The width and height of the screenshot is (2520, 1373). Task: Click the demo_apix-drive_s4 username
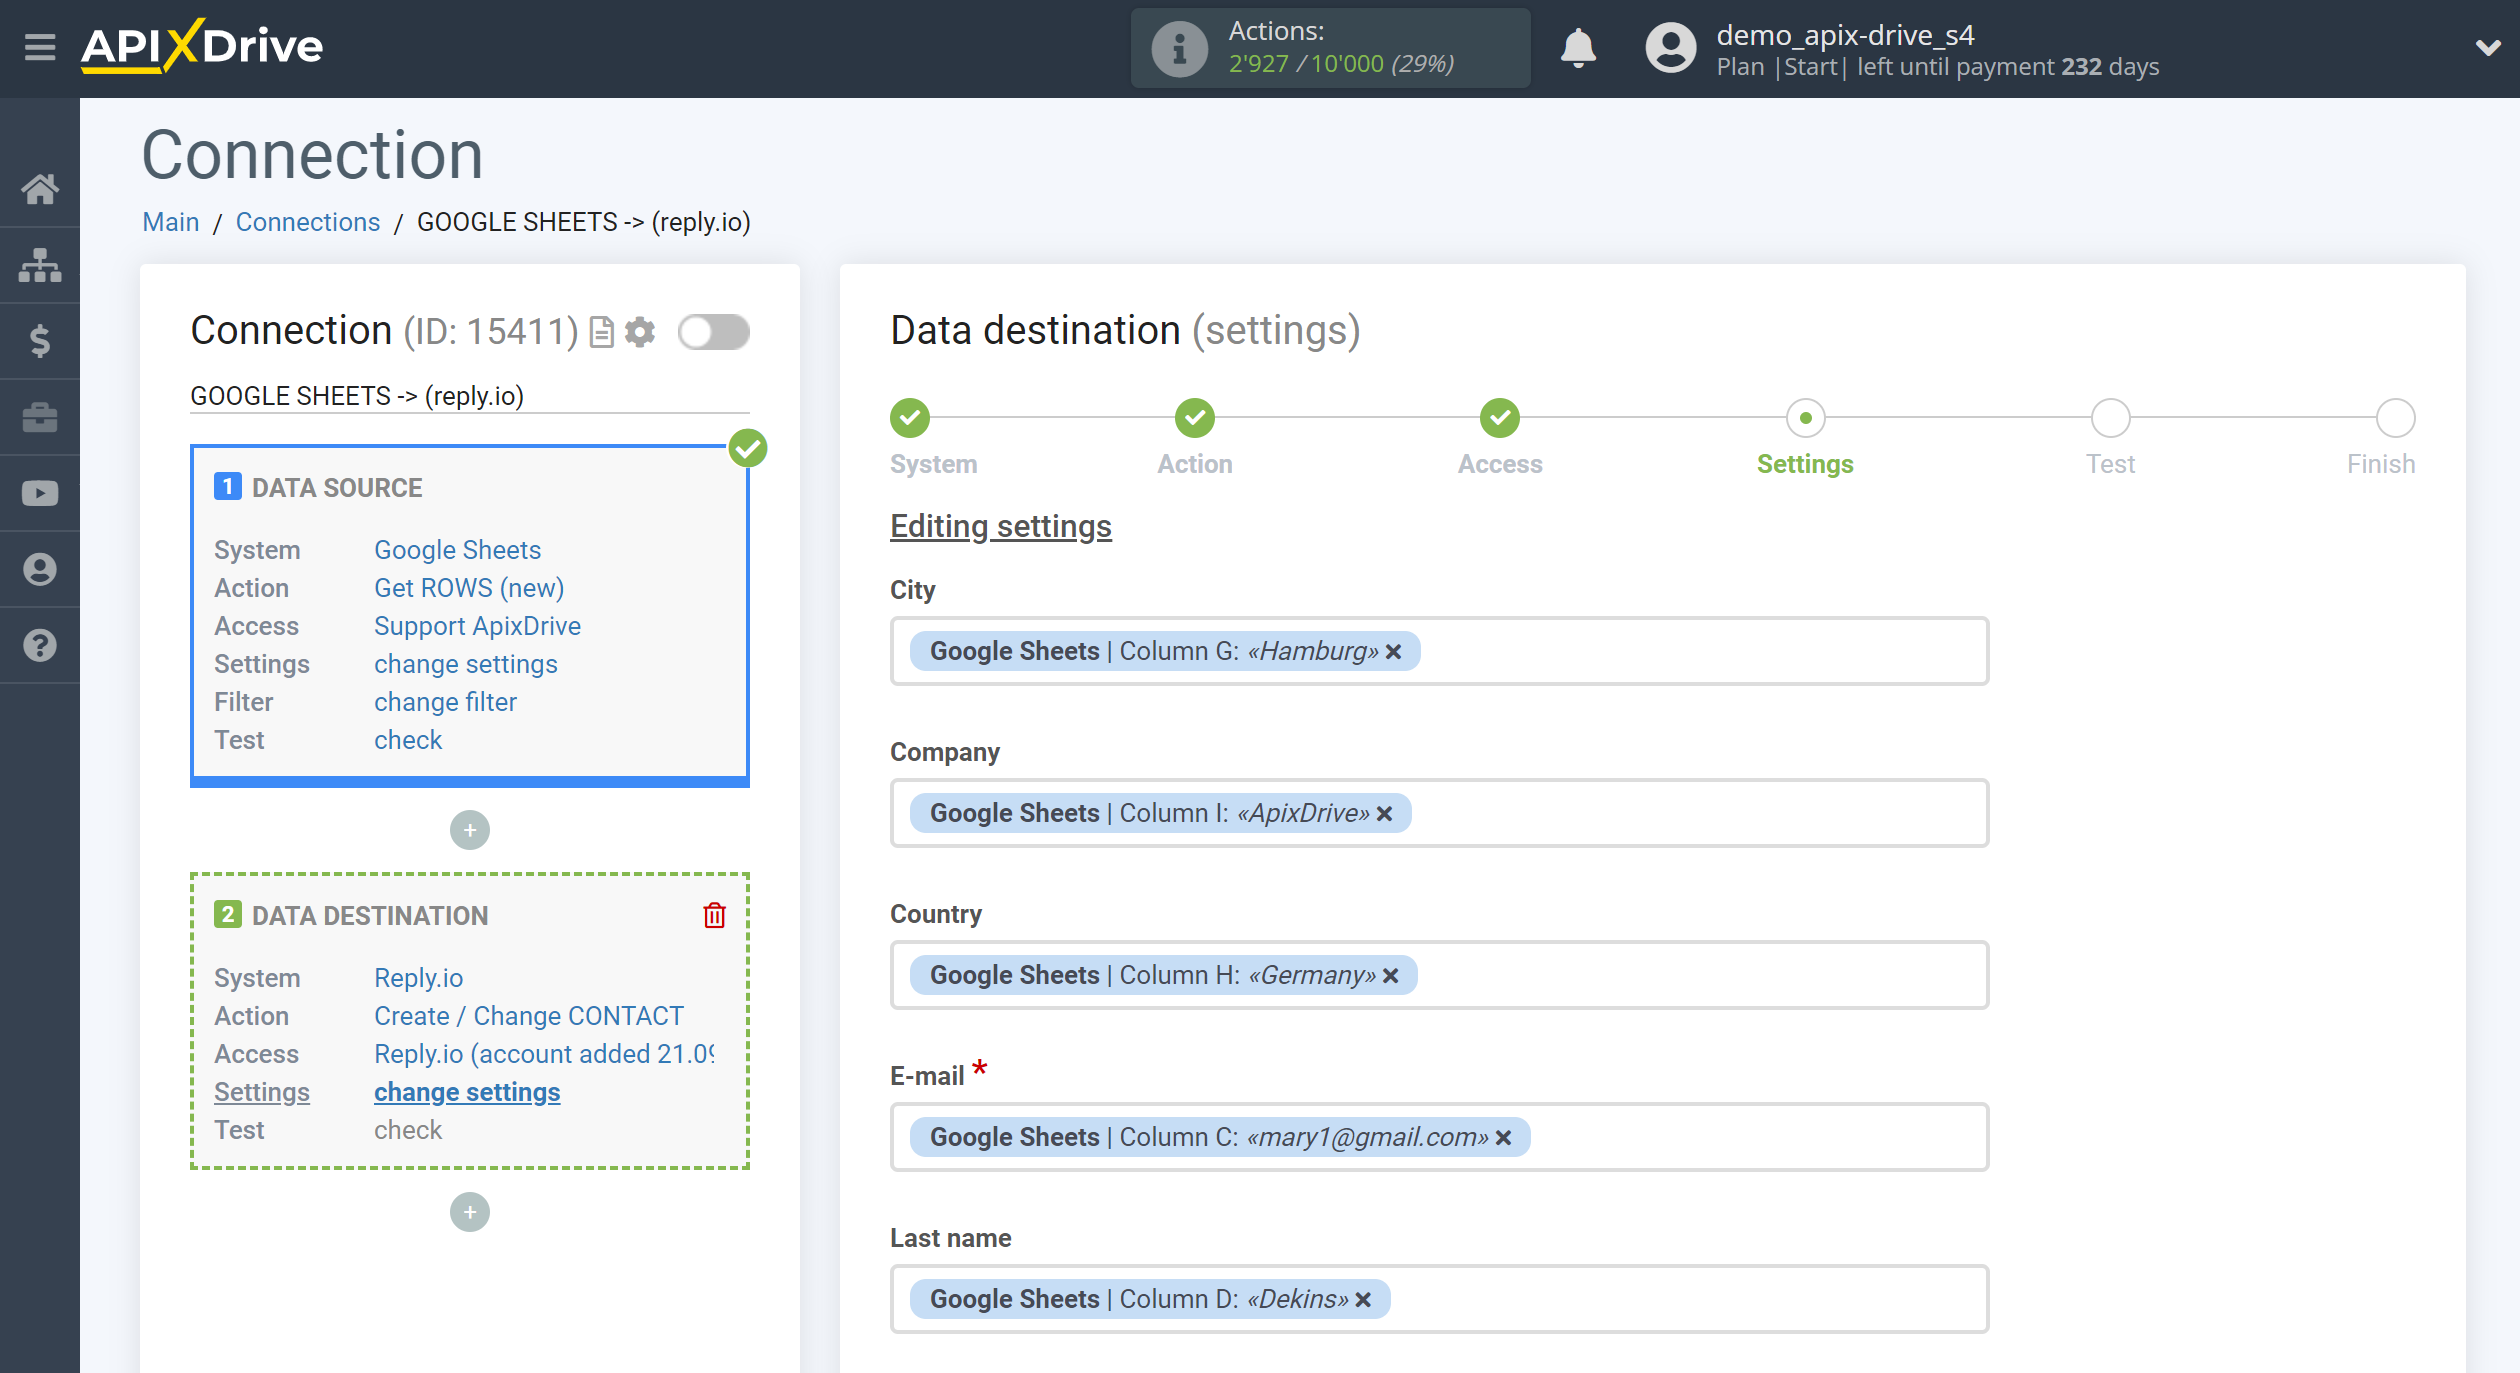click(1845, 35)
